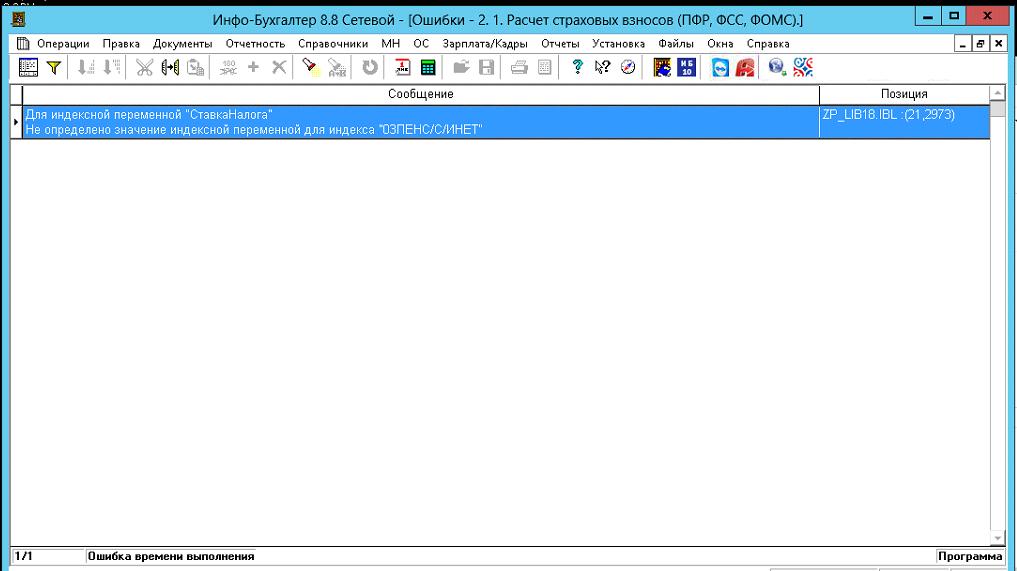Screen dimensions: 1017x571
Task: Open the МН menu
Action: 390,43
